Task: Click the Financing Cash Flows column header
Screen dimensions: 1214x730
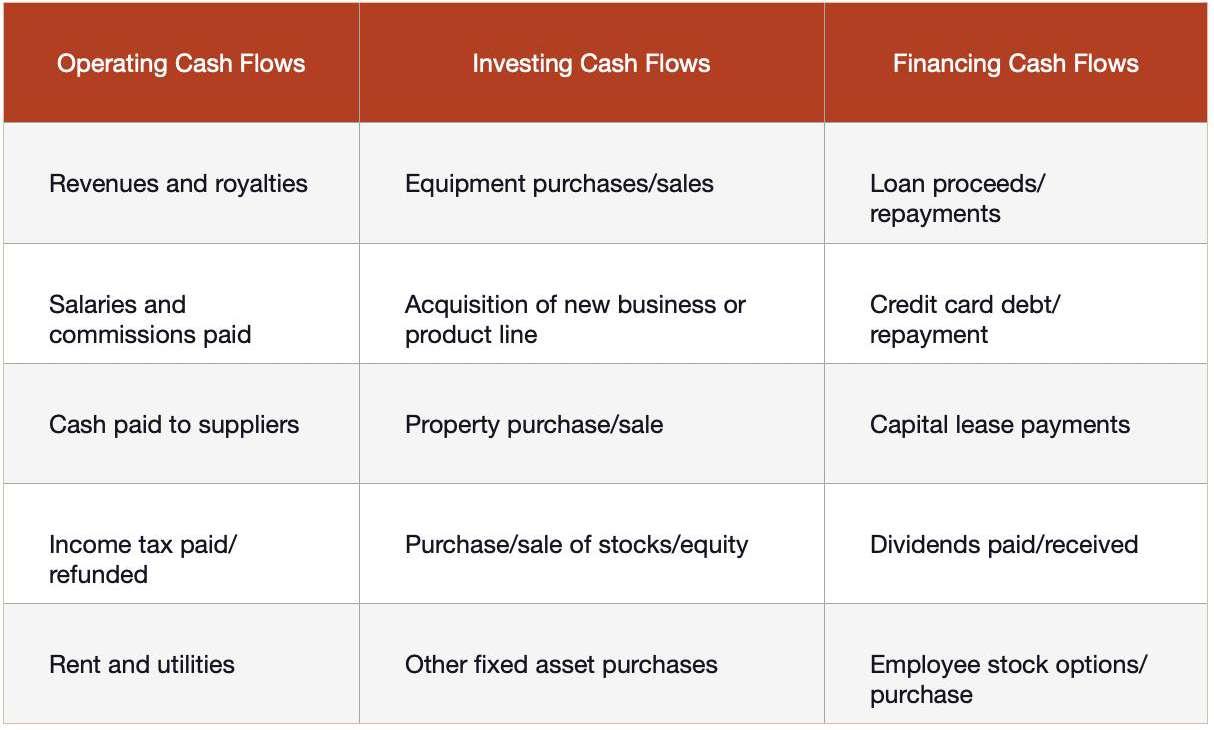Action: pyautogui.click(x=1015, y=64)
